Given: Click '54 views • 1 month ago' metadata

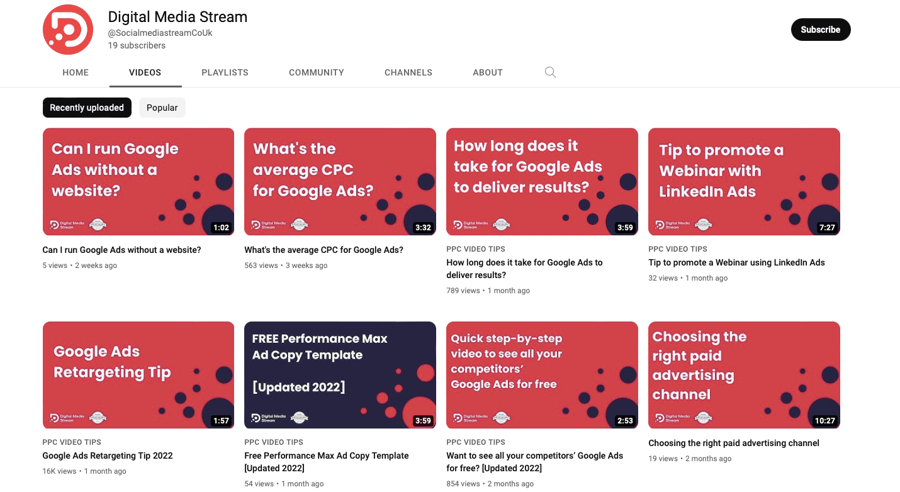Looking at the screenshot, I should [x=284, y=483].
